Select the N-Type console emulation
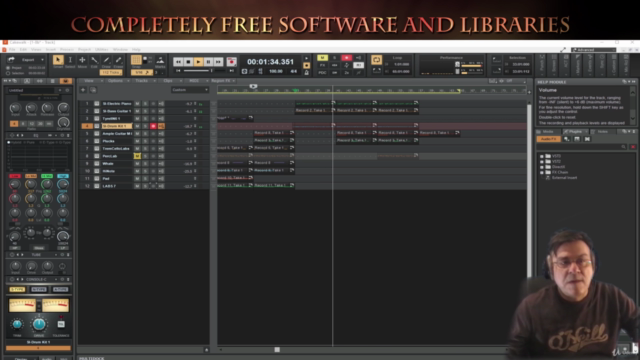 point(39,289)
